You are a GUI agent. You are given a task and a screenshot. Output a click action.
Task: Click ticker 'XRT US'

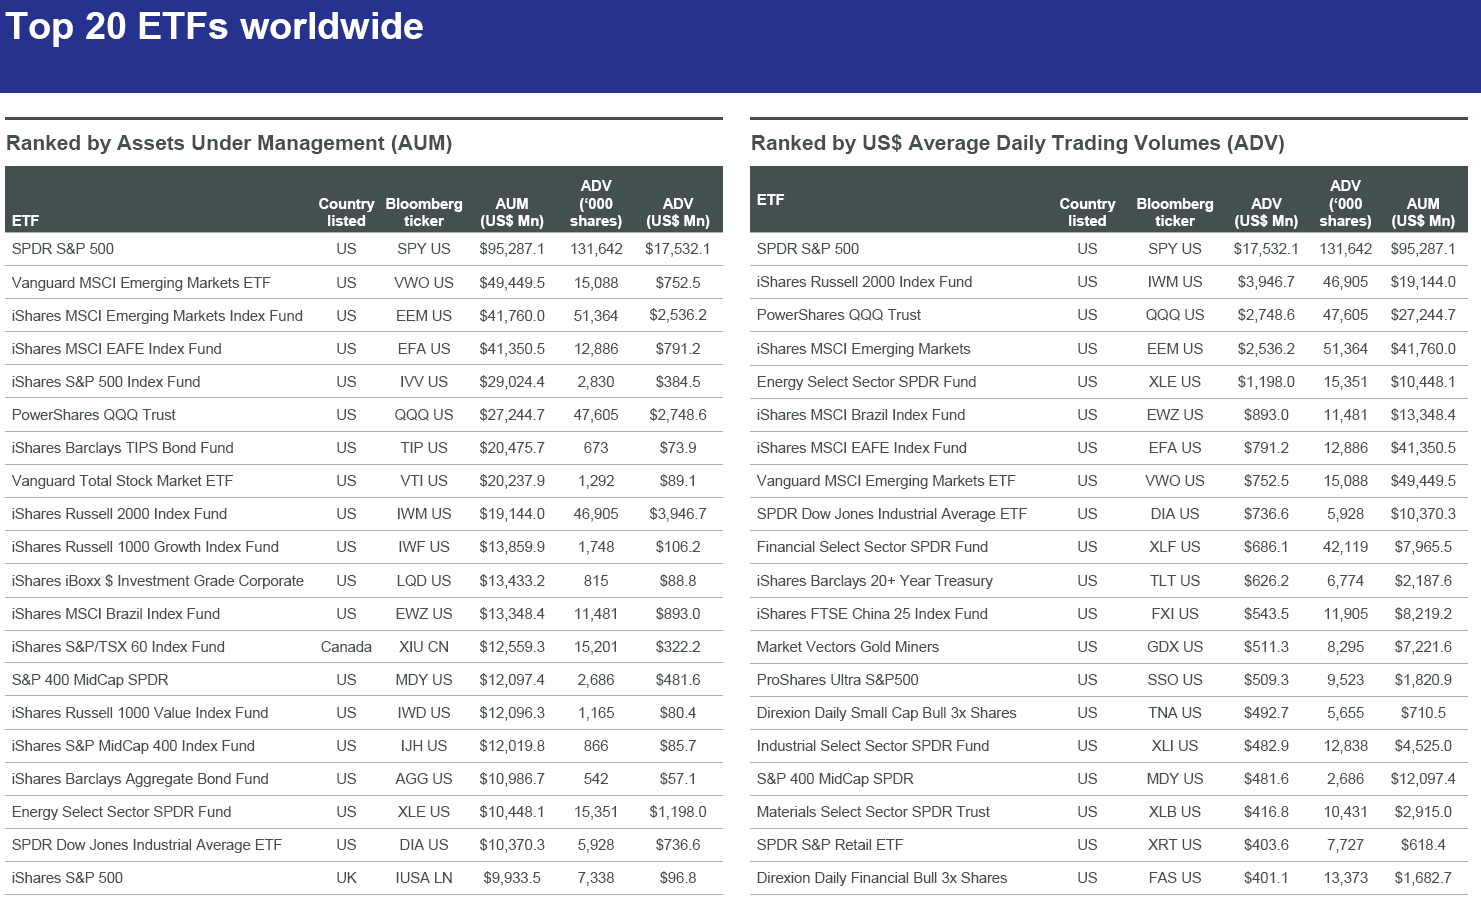[x=1175, y=845]
